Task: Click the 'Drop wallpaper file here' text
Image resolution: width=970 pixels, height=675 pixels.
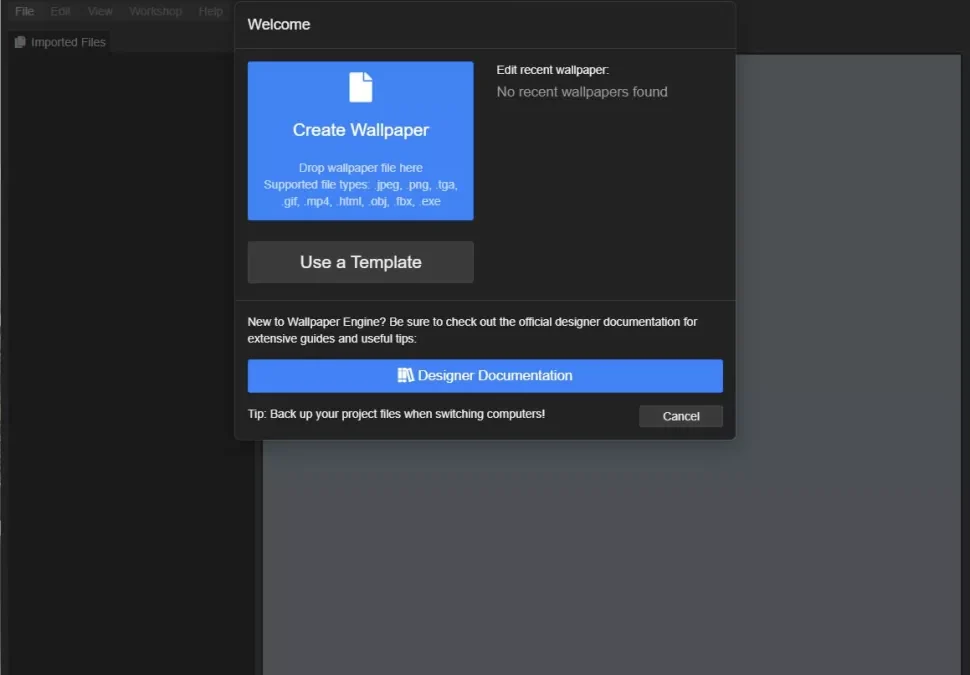Action: click(x=360, y=168)
